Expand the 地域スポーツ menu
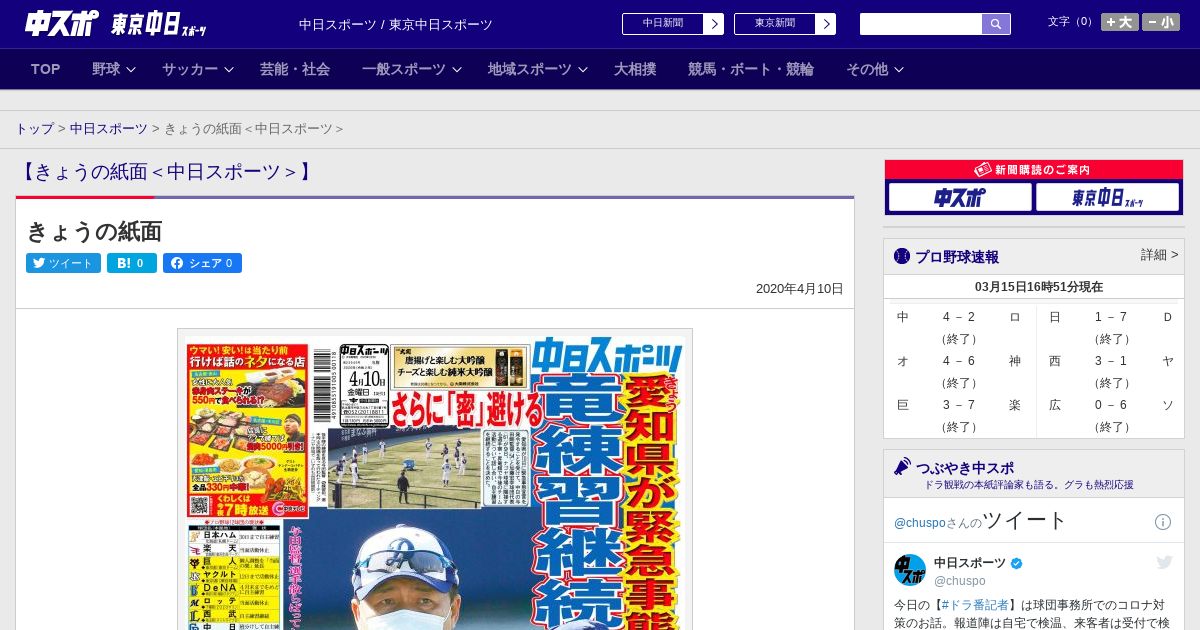Image resolution: width=1200 pixels, height=630 pixels. click(538, 69)
